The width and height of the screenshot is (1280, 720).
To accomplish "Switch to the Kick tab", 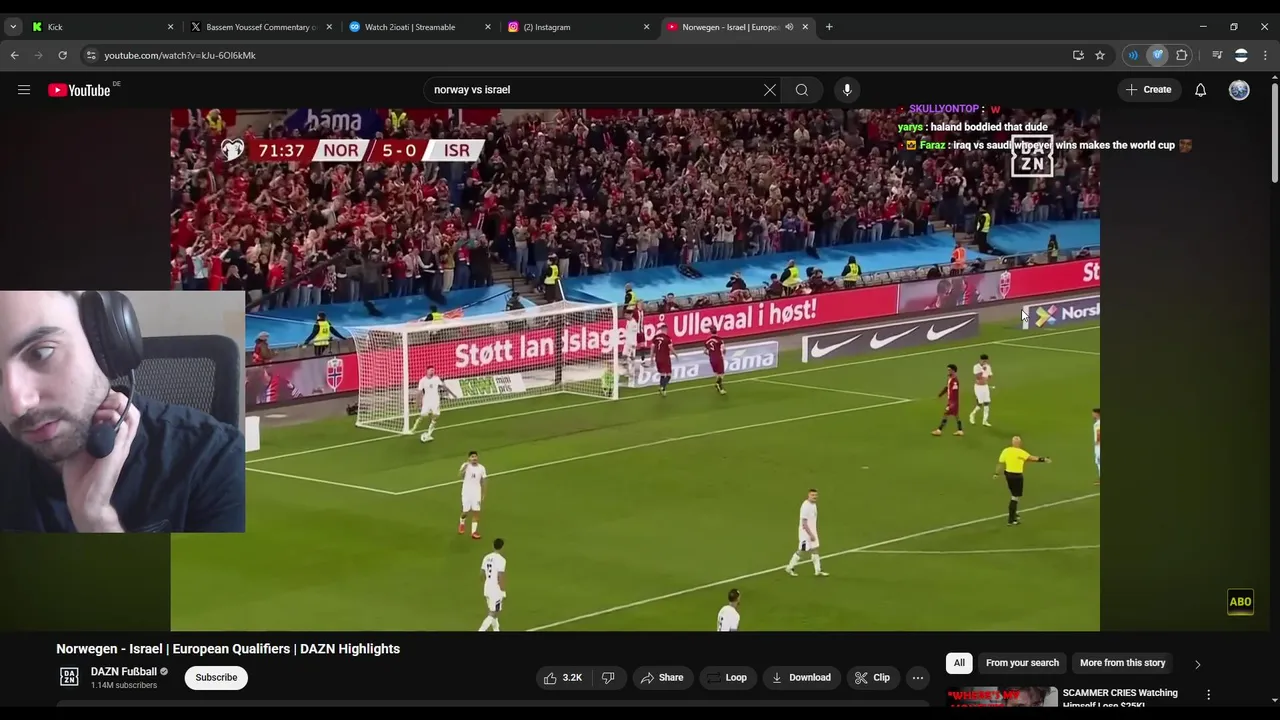I will 100,27.
